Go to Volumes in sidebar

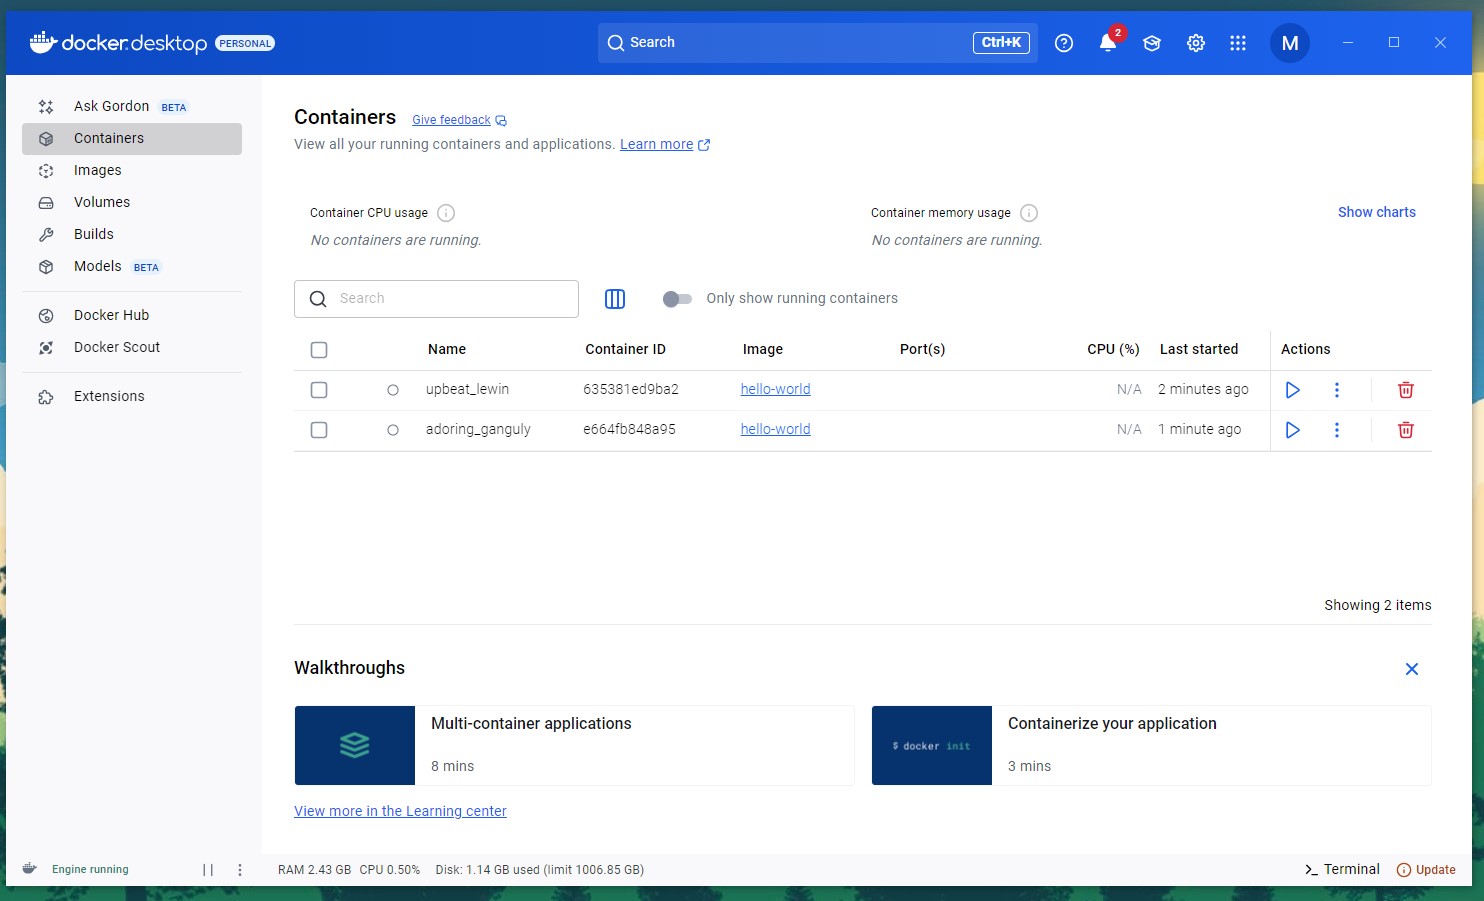pos(132,202)
